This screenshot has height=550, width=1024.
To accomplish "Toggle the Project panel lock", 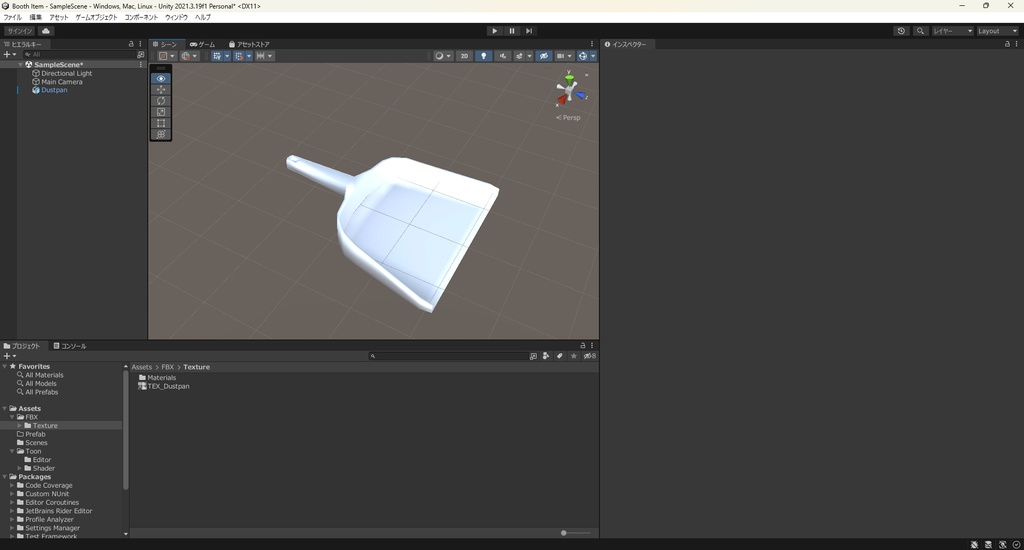I will (x=583, y=346).
